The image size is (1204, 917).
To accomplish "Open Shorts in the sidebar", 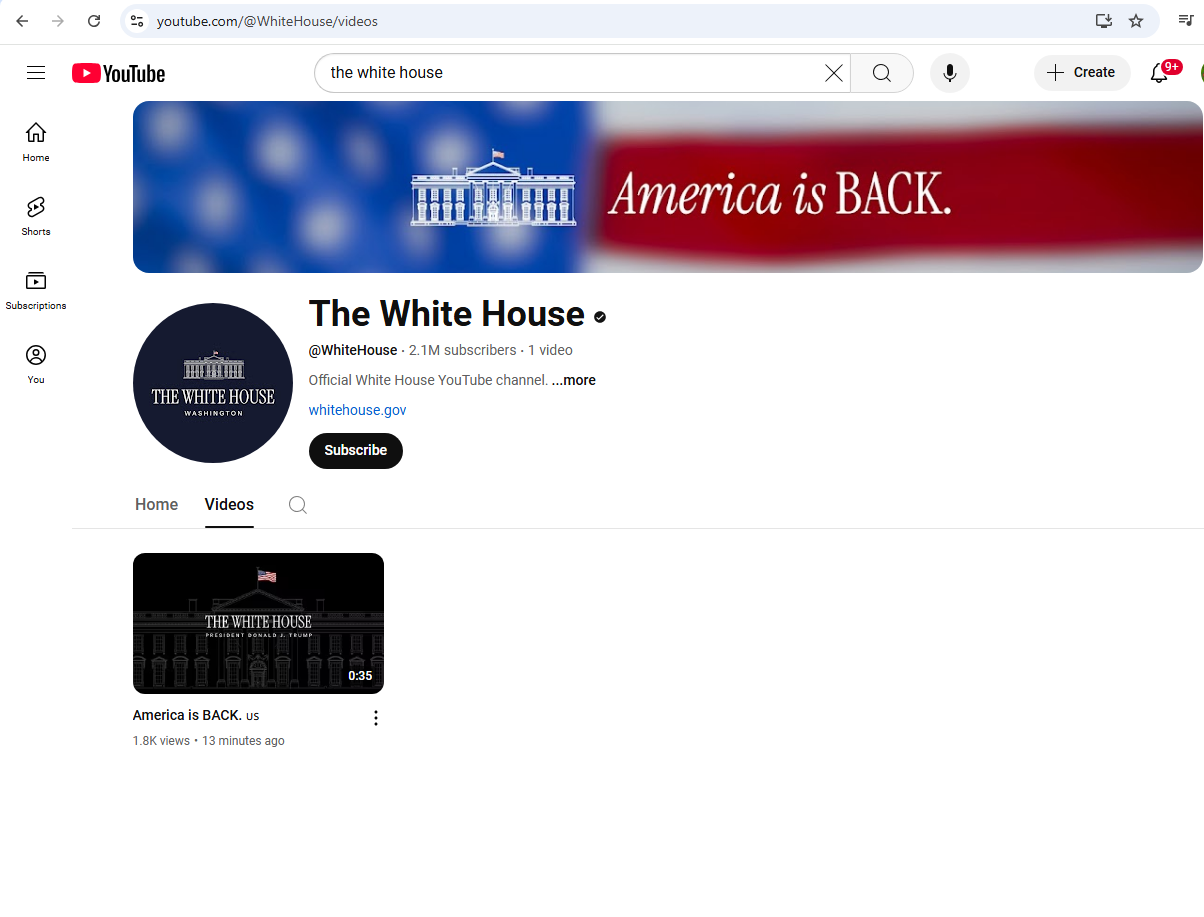I will click(36, 216).
